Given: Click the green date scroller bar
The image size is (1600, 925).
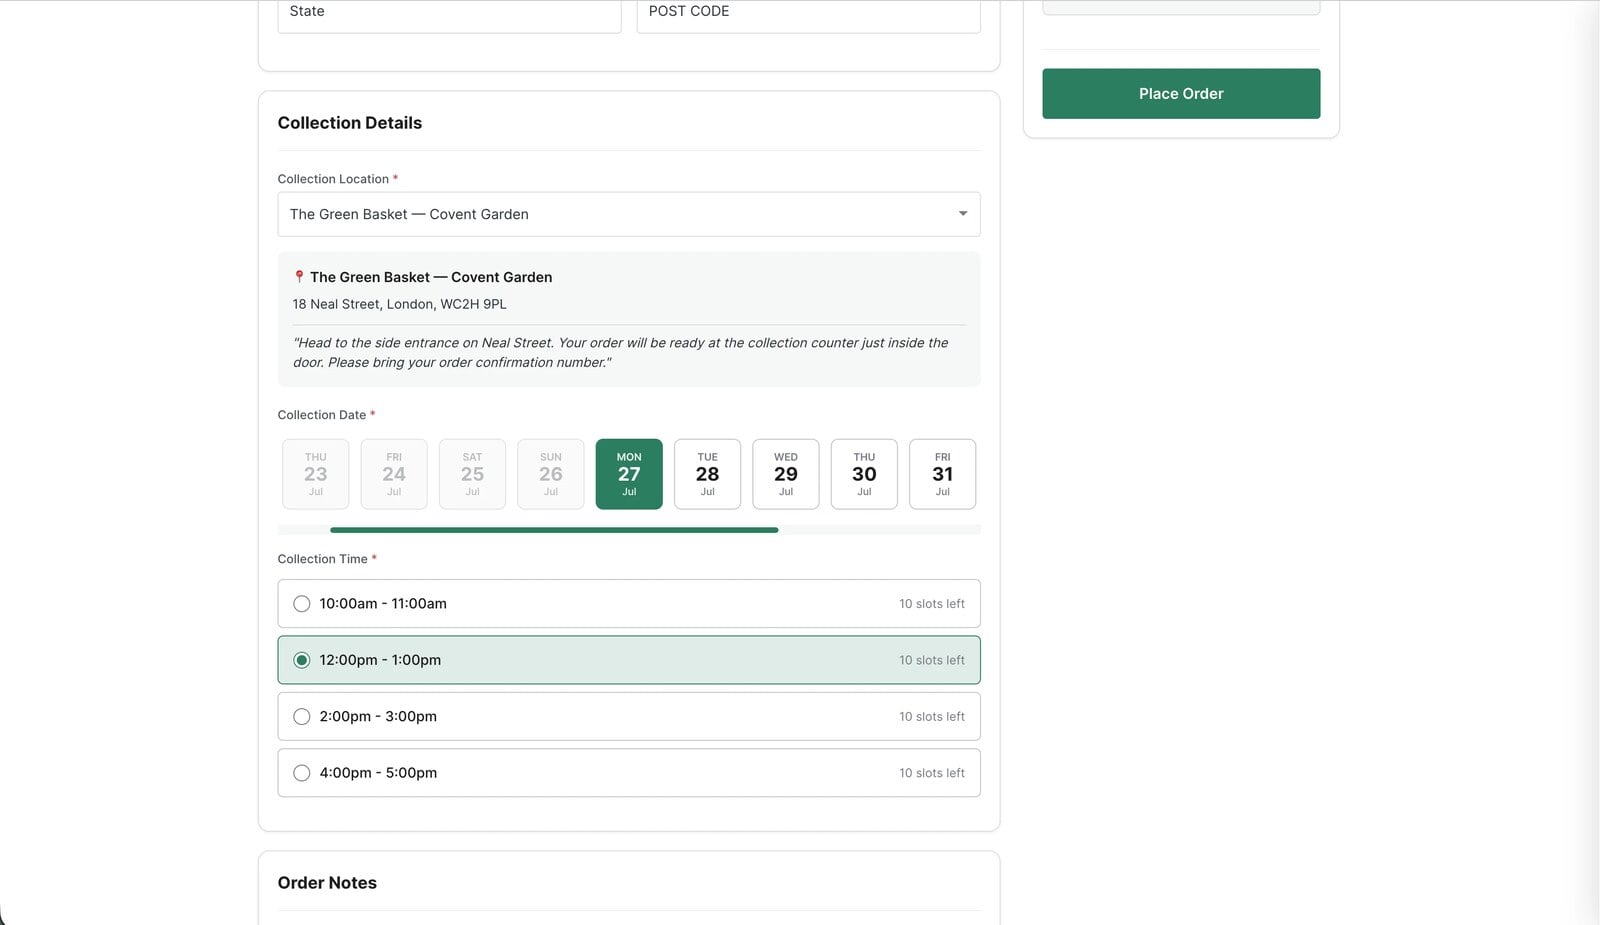Looking at the screenshot, I should (554, 530).
